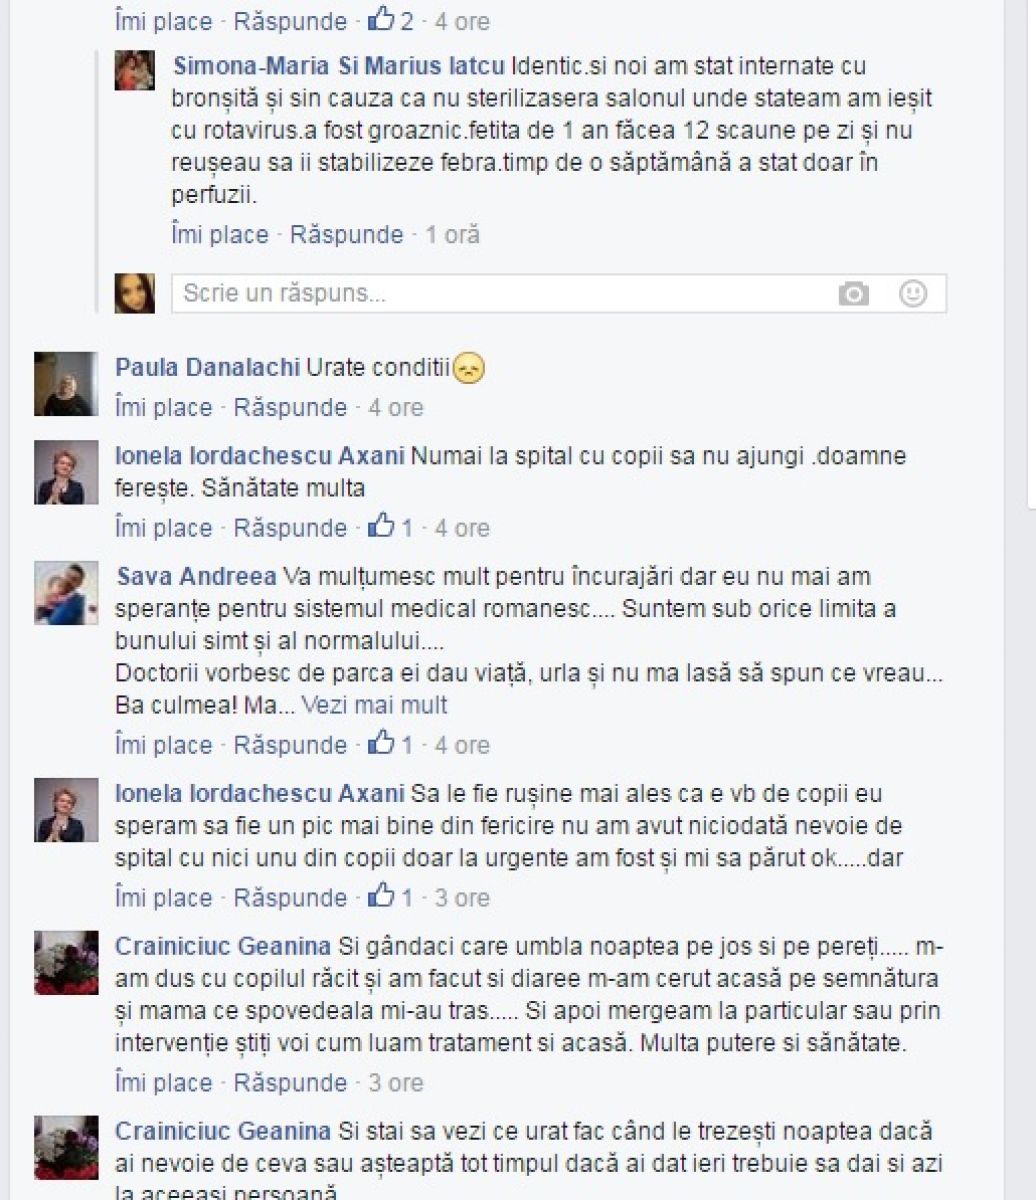The height and width of the screenshot is (1200, 1036).
Task: Click the avatar of Simona-Maria Si Marius Iatcu
Action: pyautogui.click(x=135, y=70)
